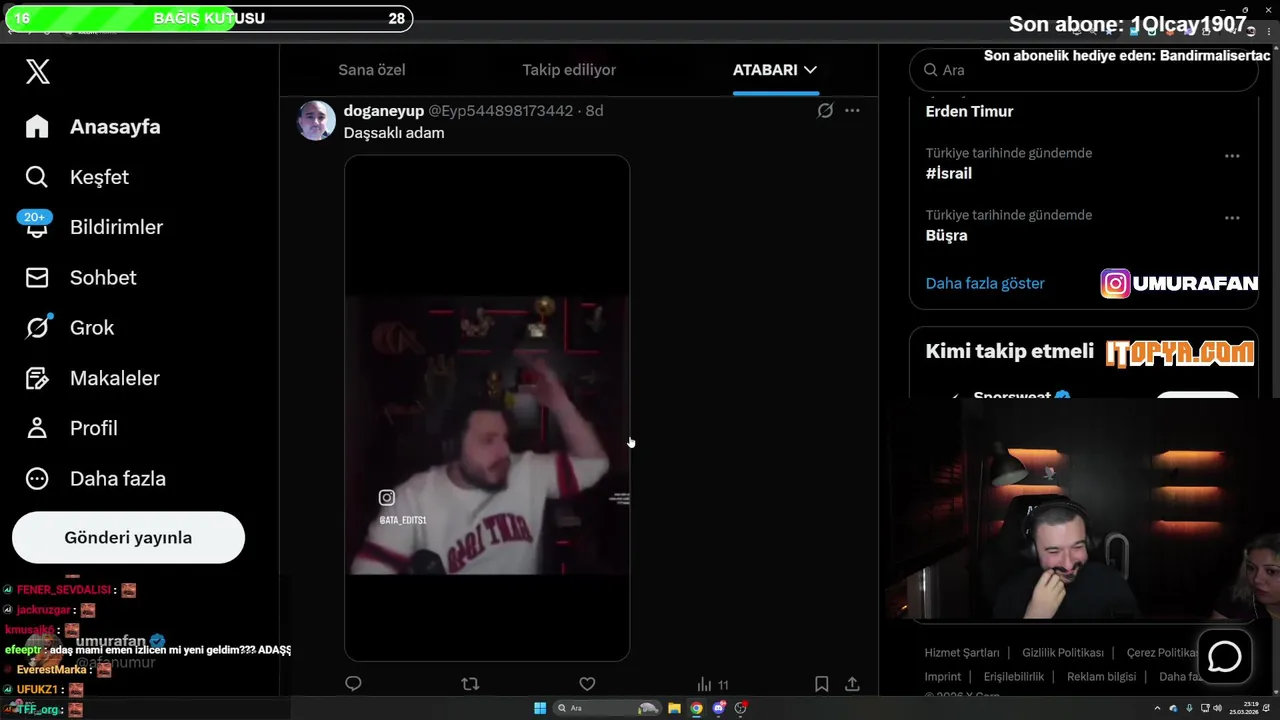Screen dimensions: 1280x720
Task: View tweet analytics showing 11
Action: pos(713,684)
